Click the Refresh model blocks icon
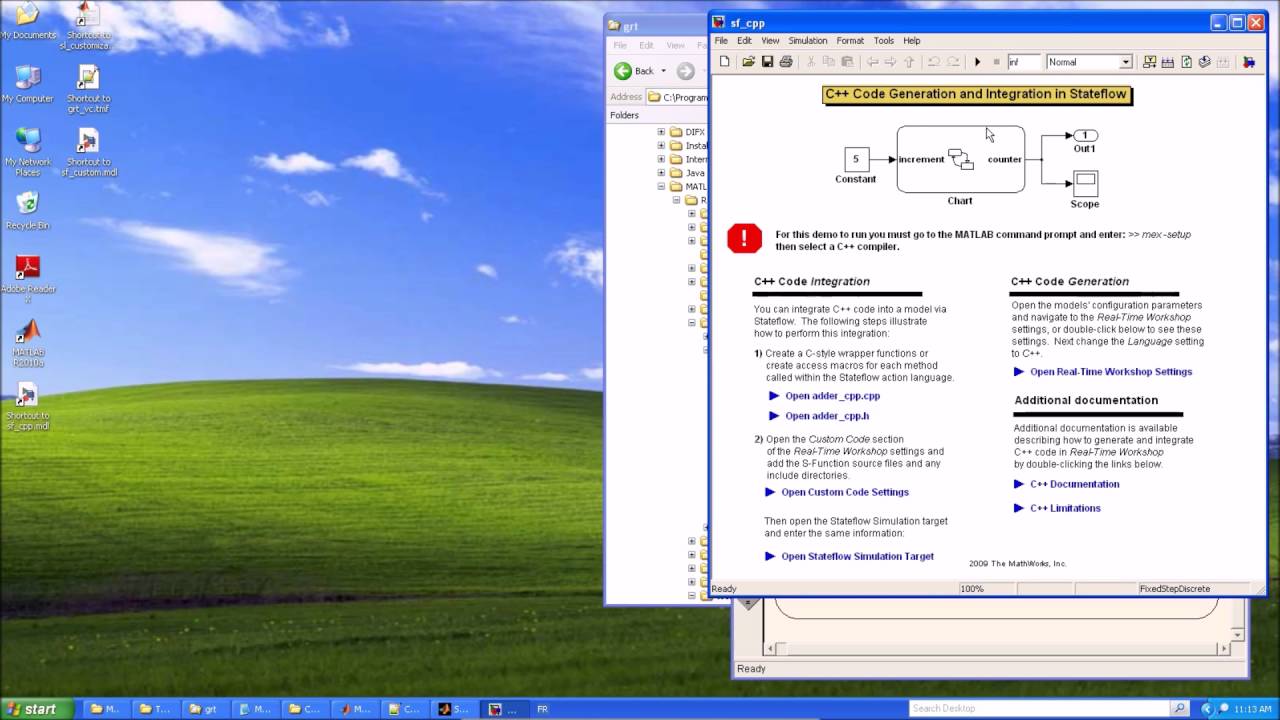1280x720 pixels. (x=1186, y=62)
